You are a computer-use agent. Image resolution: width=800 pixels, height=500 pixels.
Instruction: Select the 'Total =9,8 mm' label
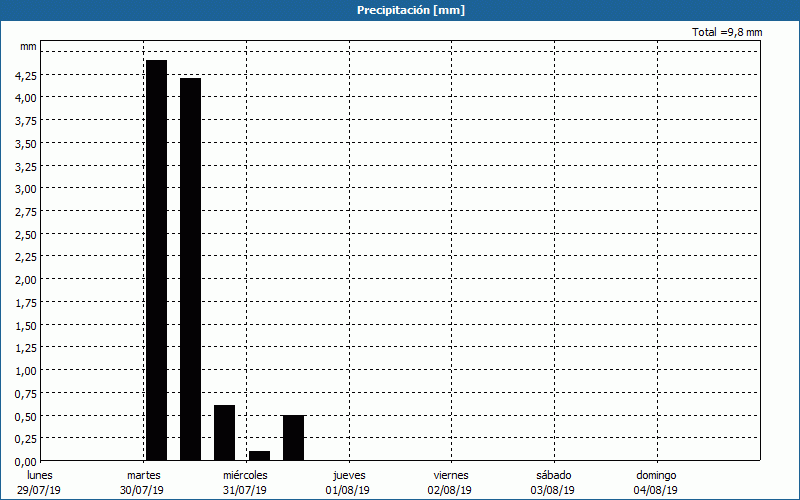click(727, 32)
